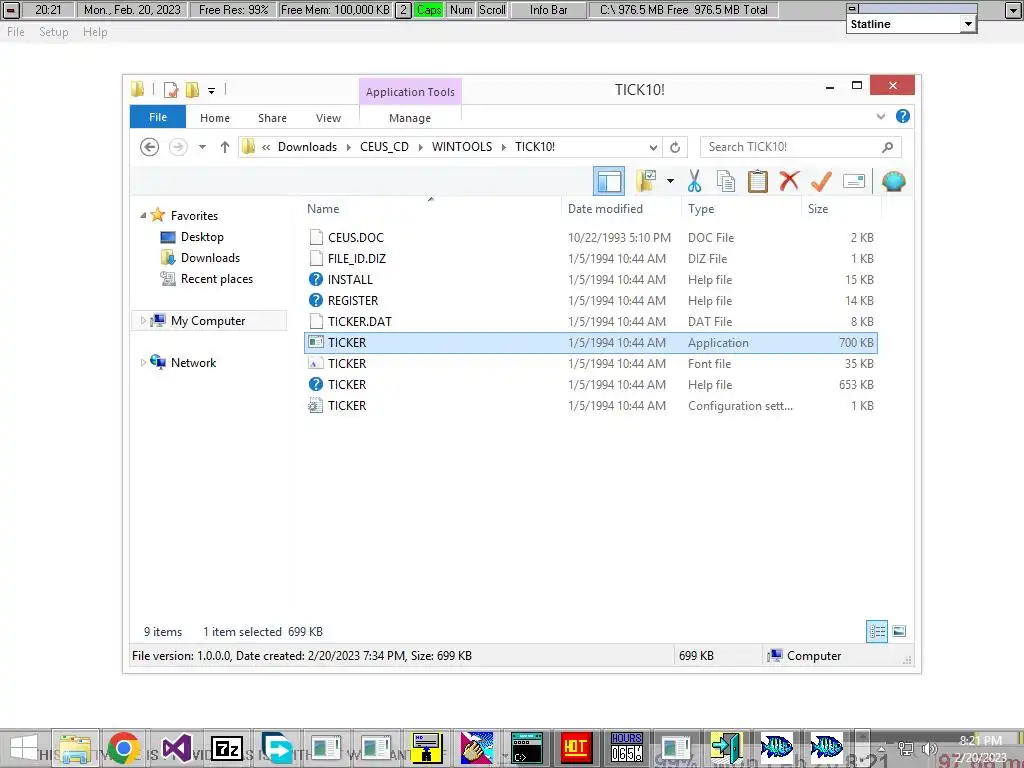Click the envelope E-mail icon
The height and width of the screenshot is (768, 1024).
point(854,181)
